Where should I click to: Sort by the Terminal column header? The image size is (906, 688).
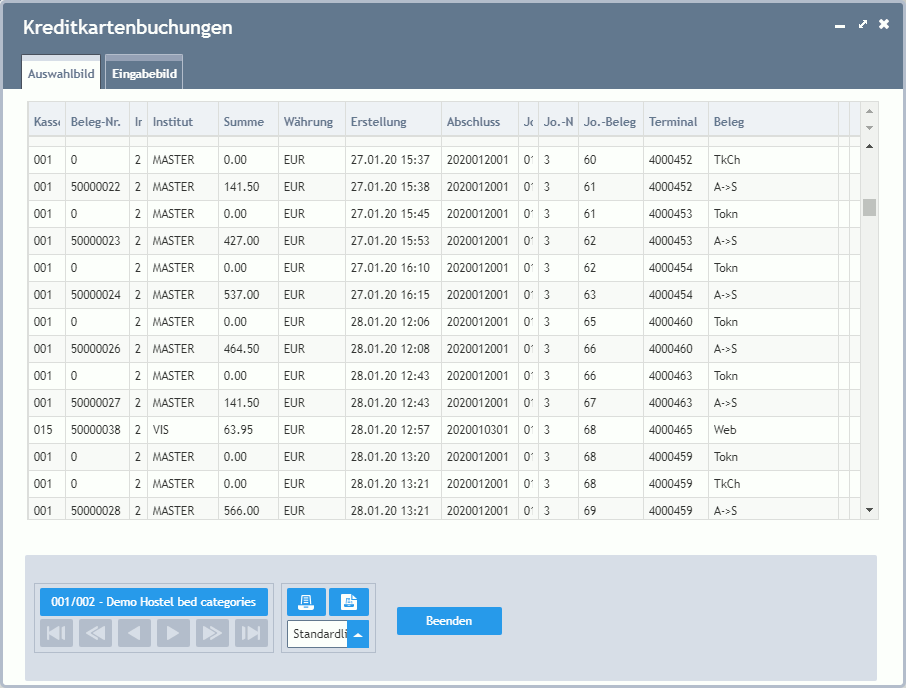coord(676,122)
